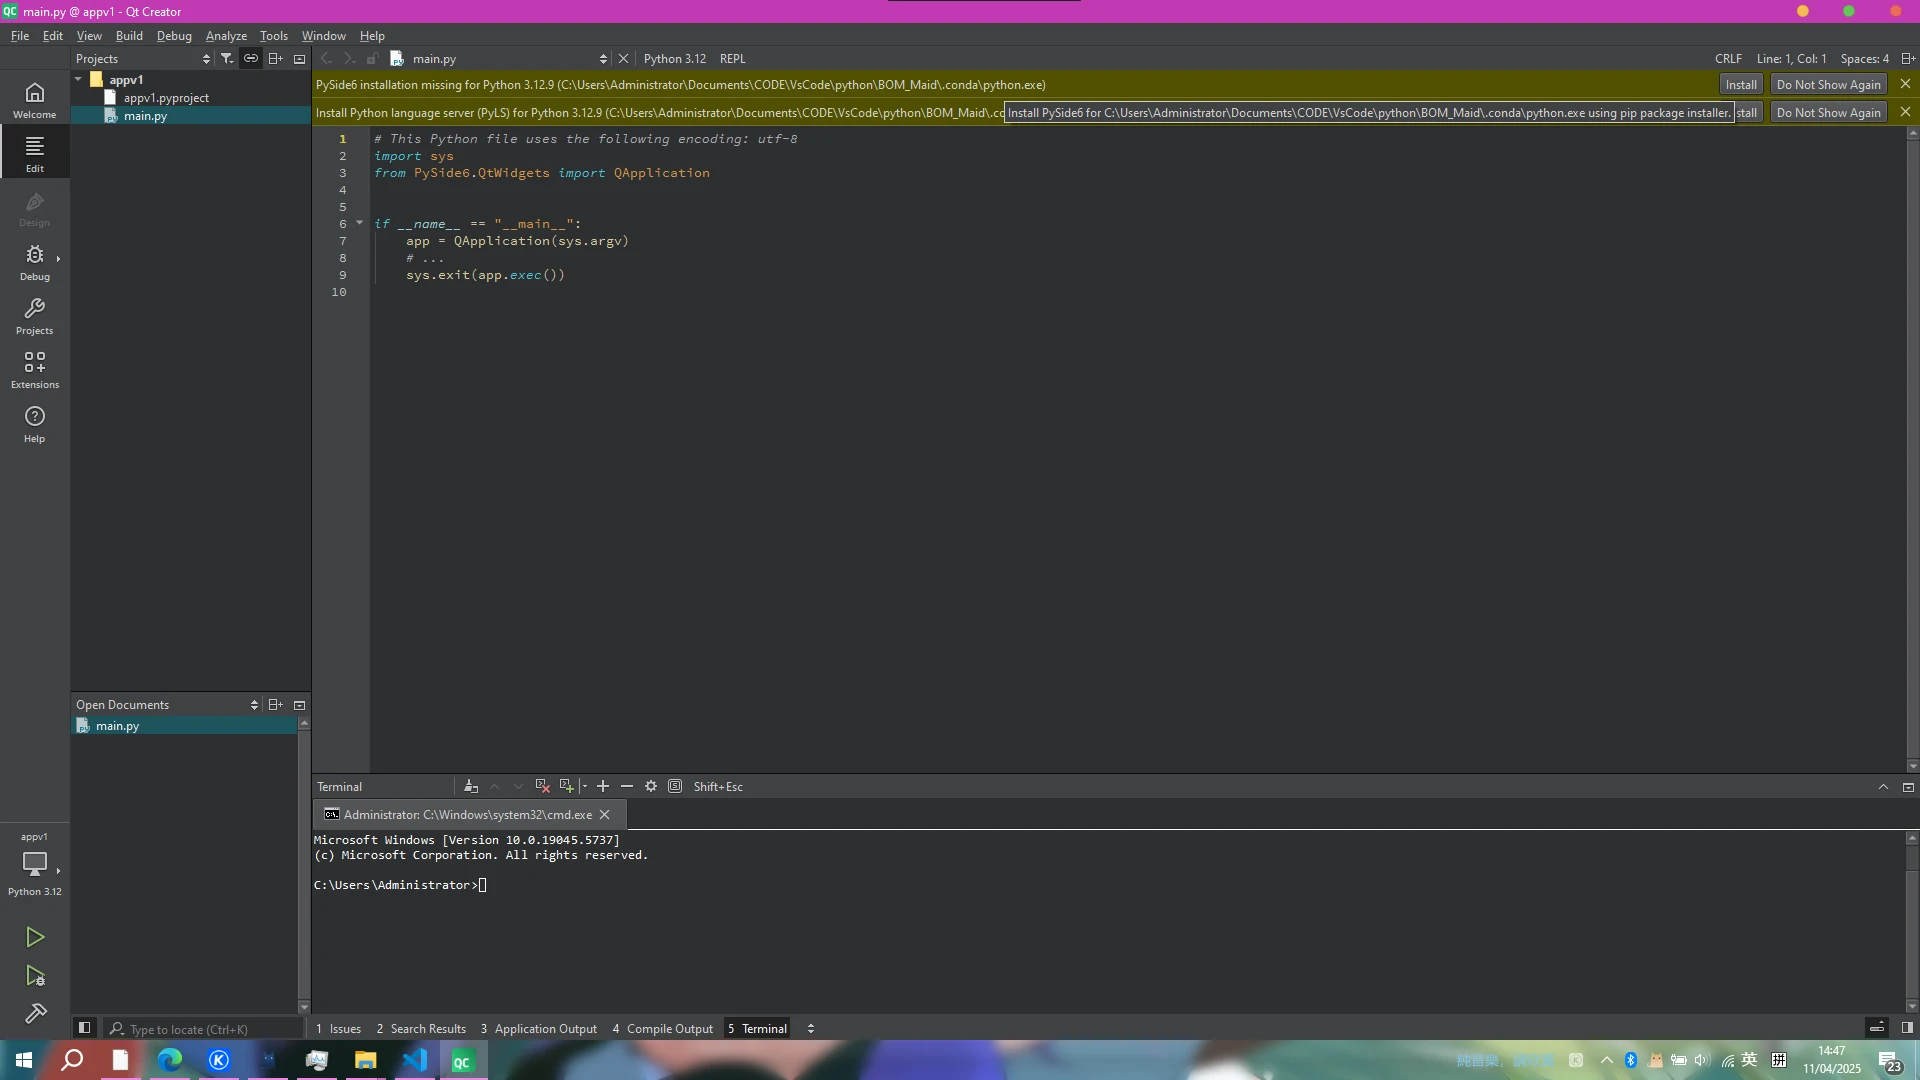Toggle synchronize with editor link
Viewport: 1920px width, 1080px height.
click(251, 59)
